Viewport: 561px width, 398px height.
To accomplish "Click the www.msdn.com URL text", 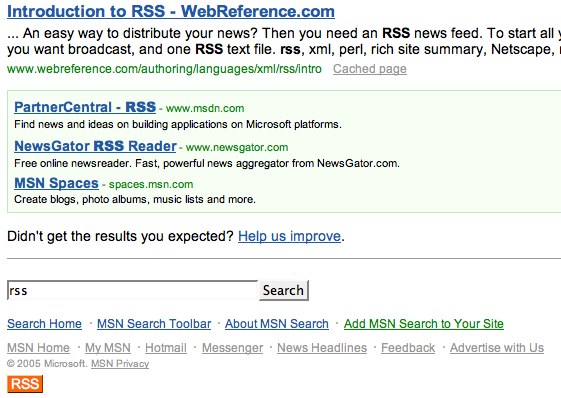I will point(205,108).
